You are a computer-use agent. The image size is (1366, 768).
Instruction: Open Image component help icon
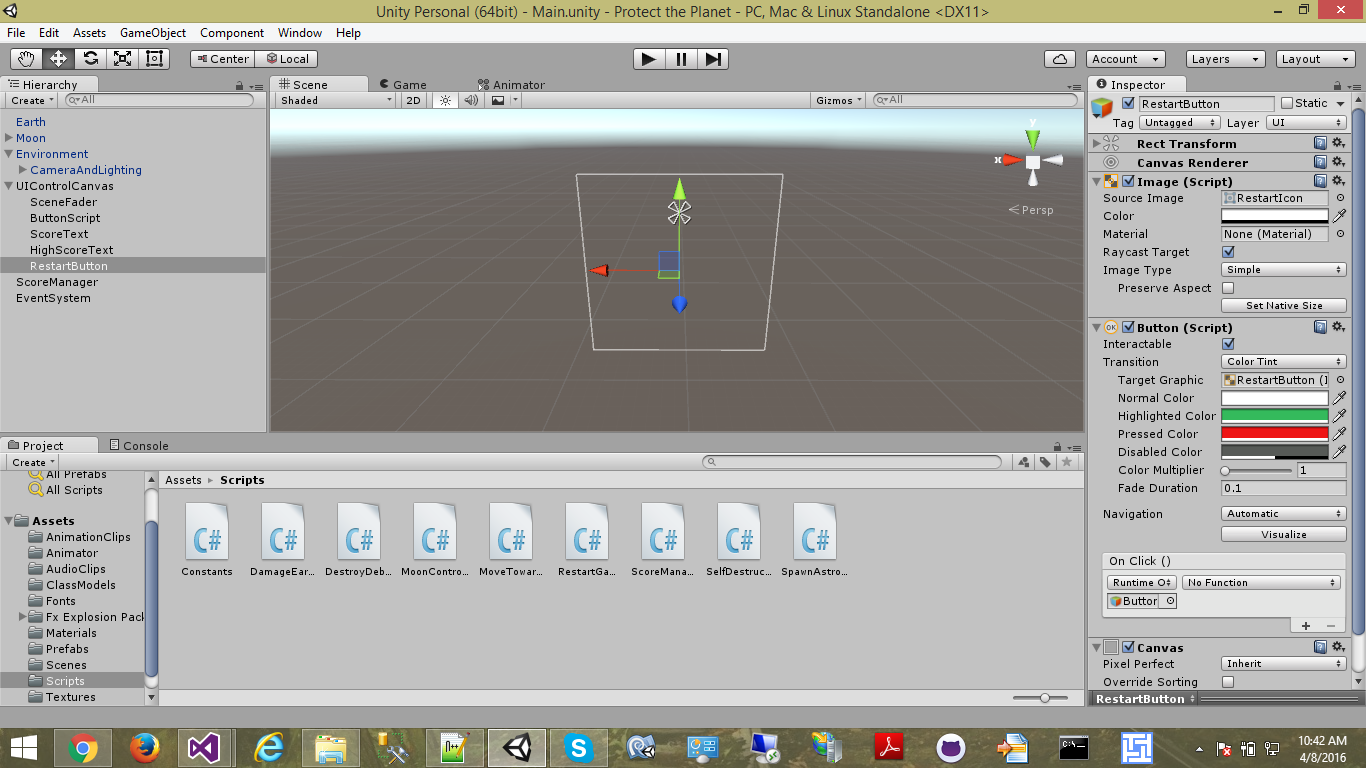(1320, 181)
